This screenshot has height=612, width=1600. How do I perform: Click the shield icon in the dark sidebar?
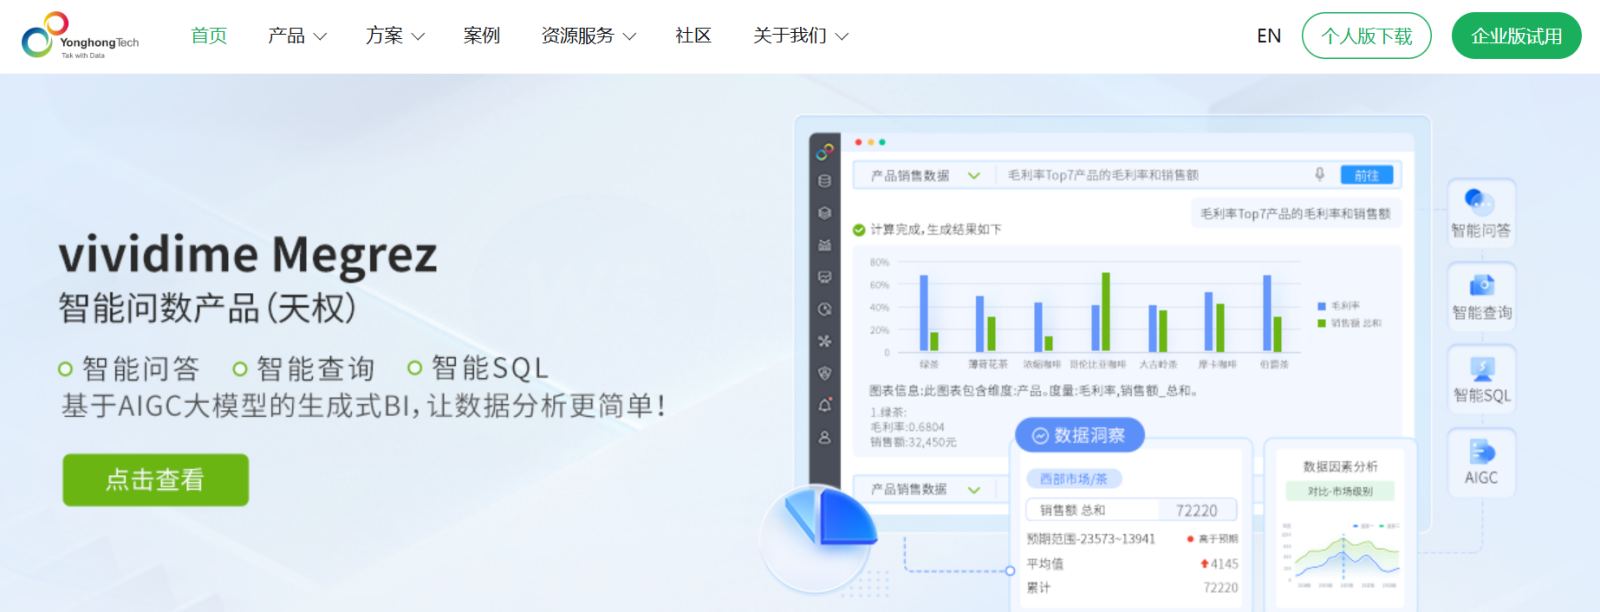tap(825, 373)
